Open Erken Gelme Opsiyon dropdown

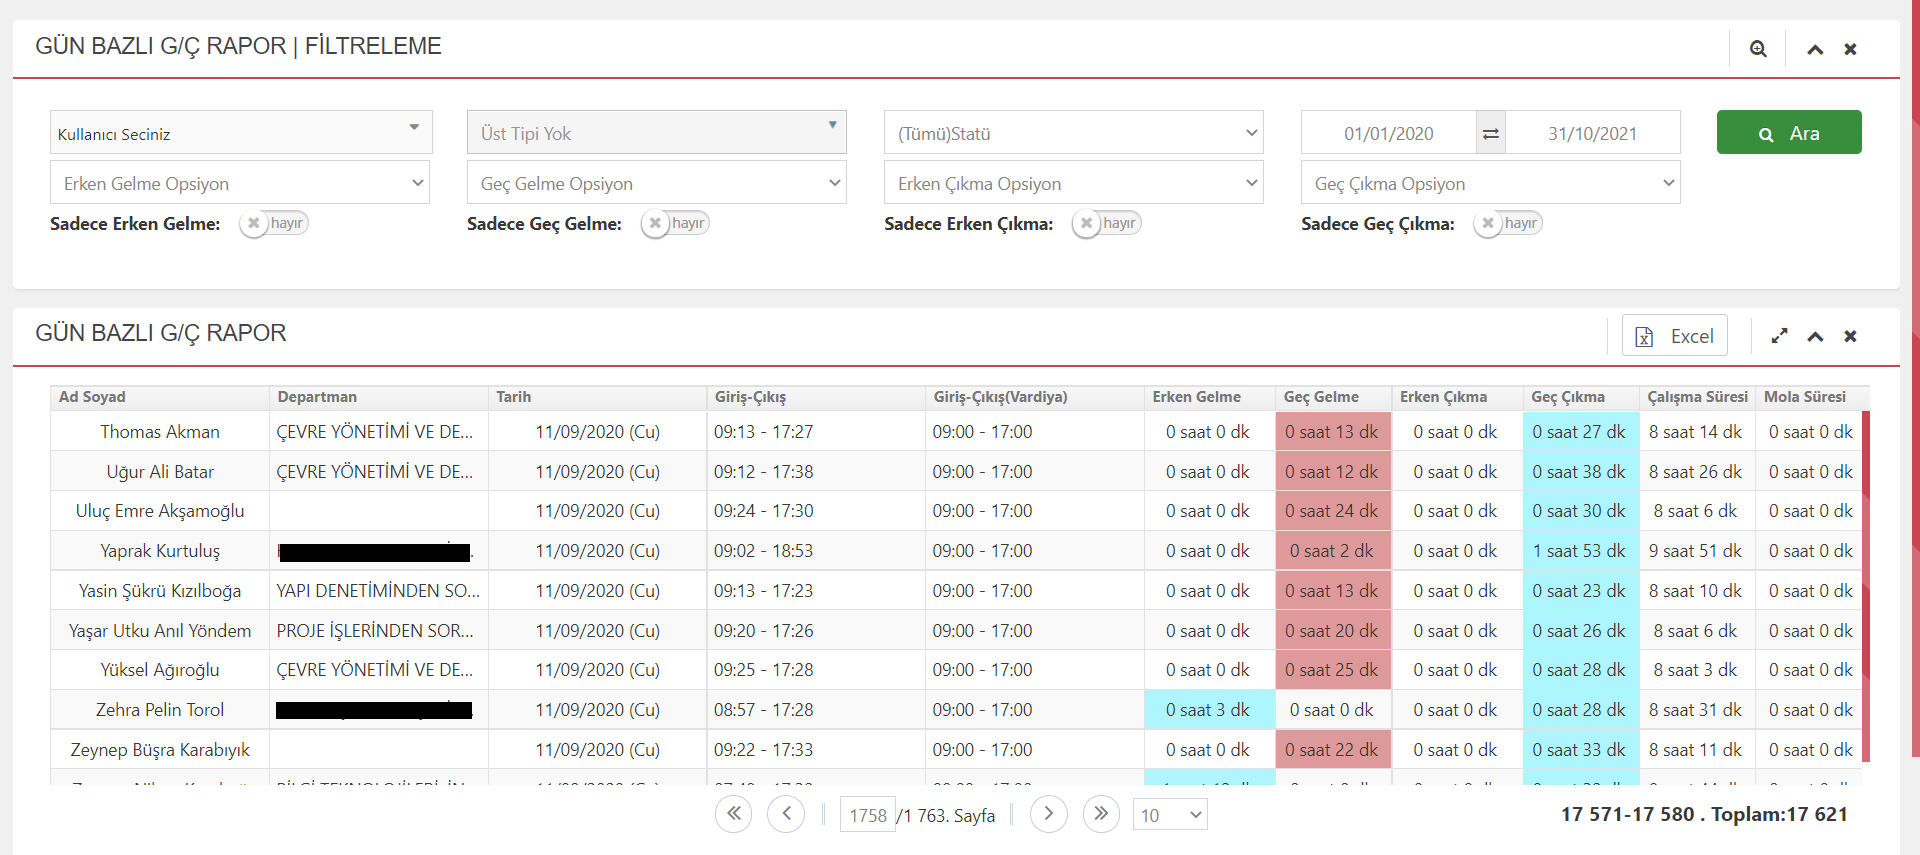coord(240,183)
